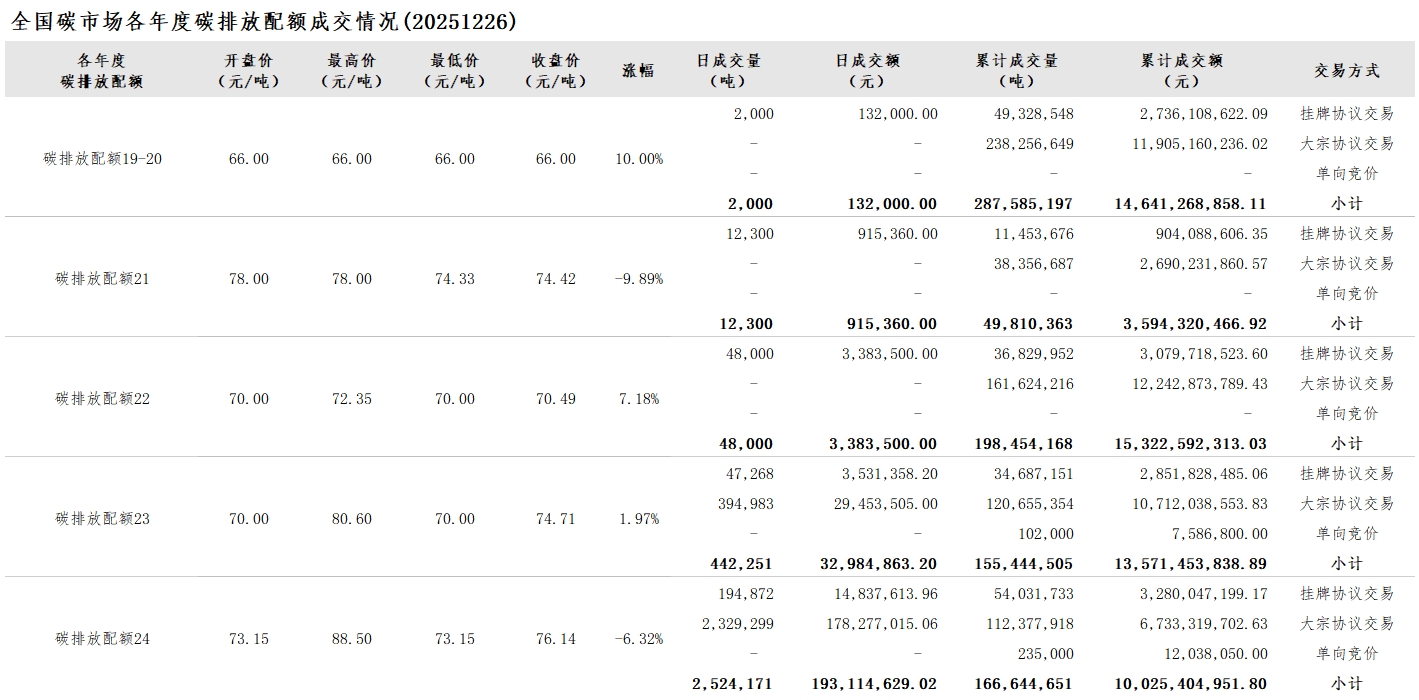Click the 碳排放配额21 row label
Screen dimensions: 1419x700
tap(102, 279)
